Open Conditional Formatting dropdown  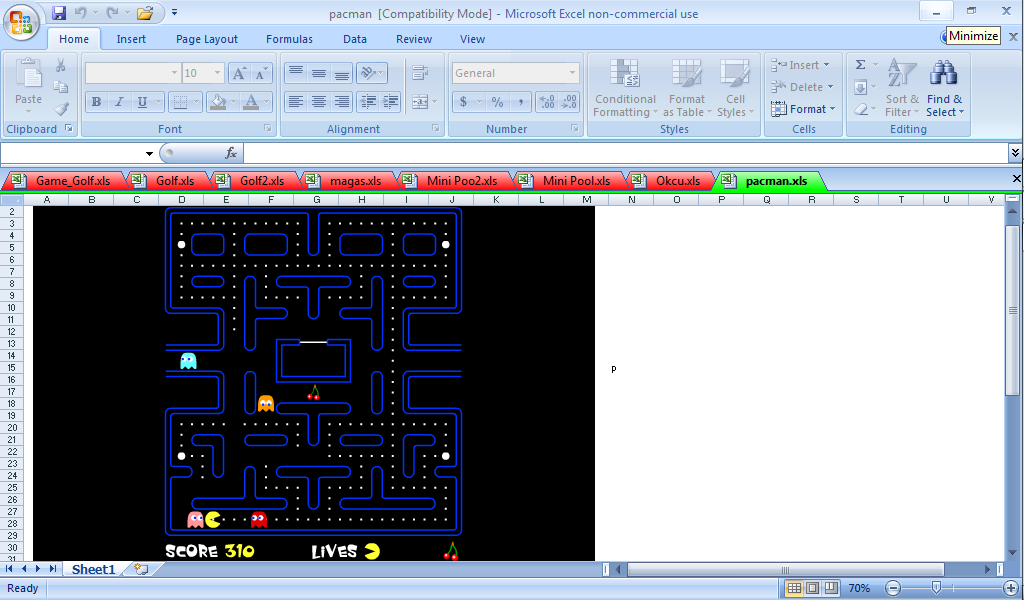625,89
